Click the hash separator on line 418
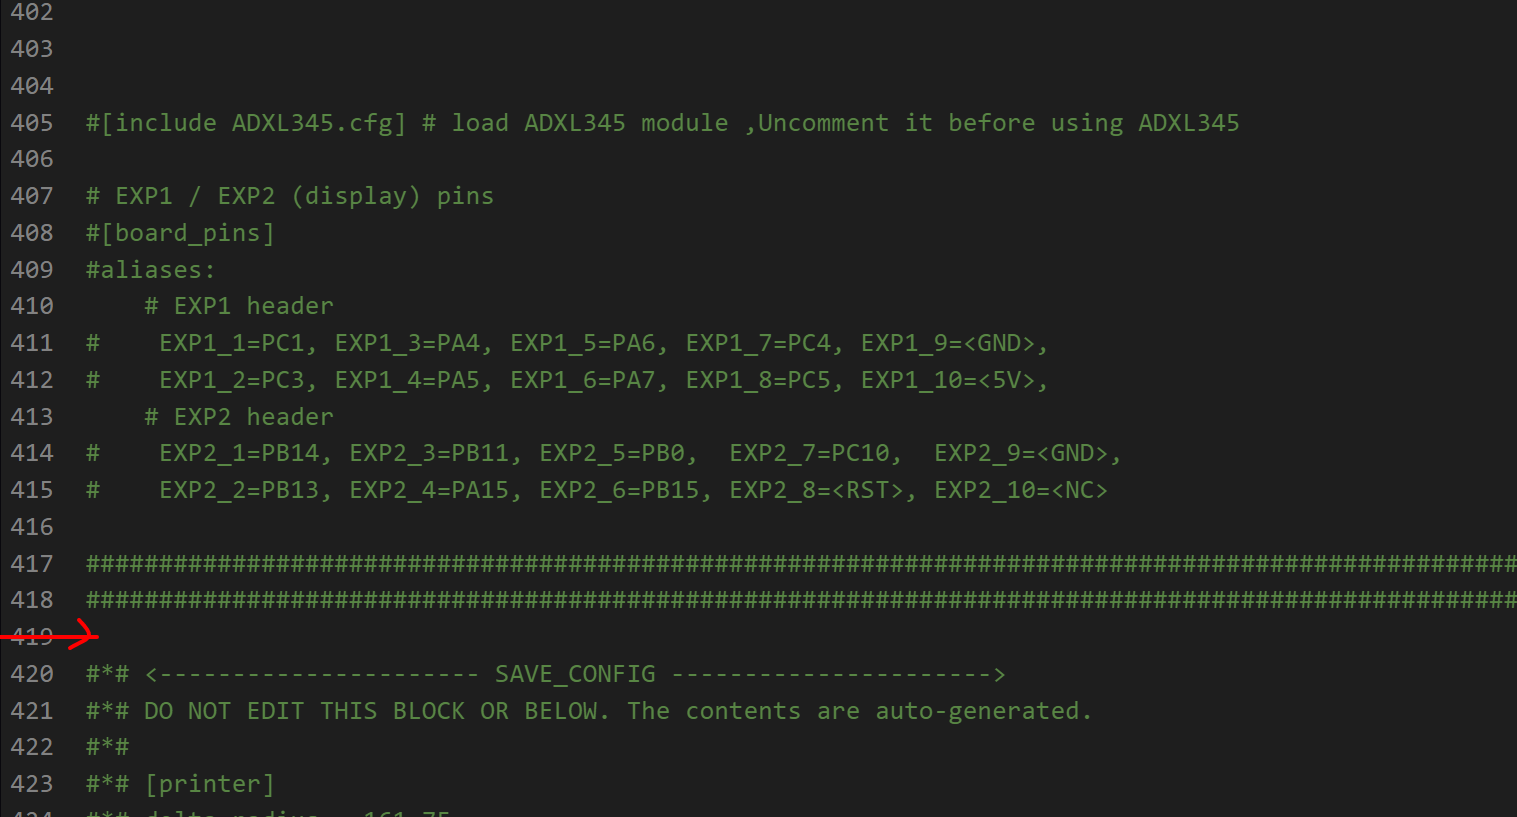This screenshot has height=817, width=1517. 801,600
